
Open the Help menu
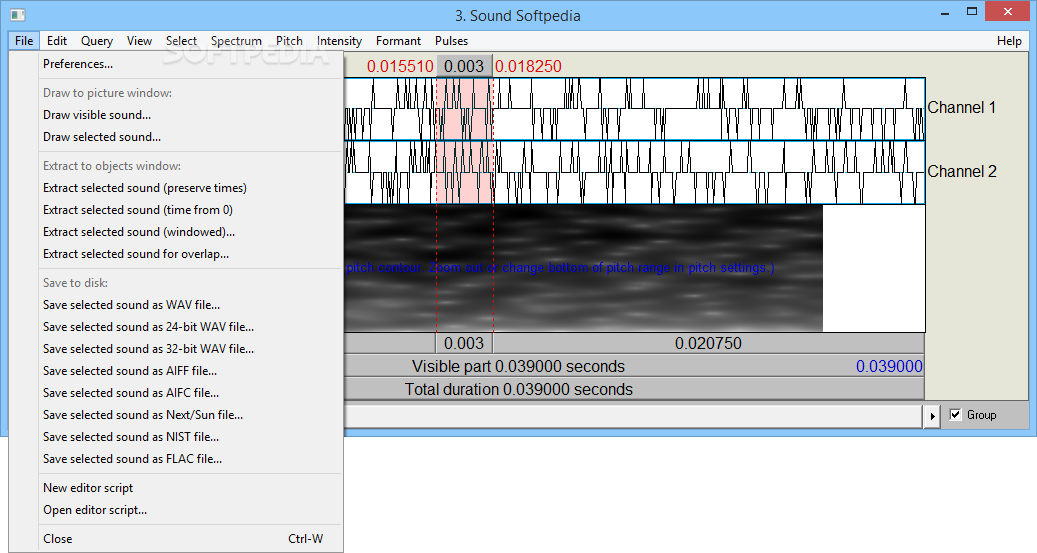point(1009,41)
